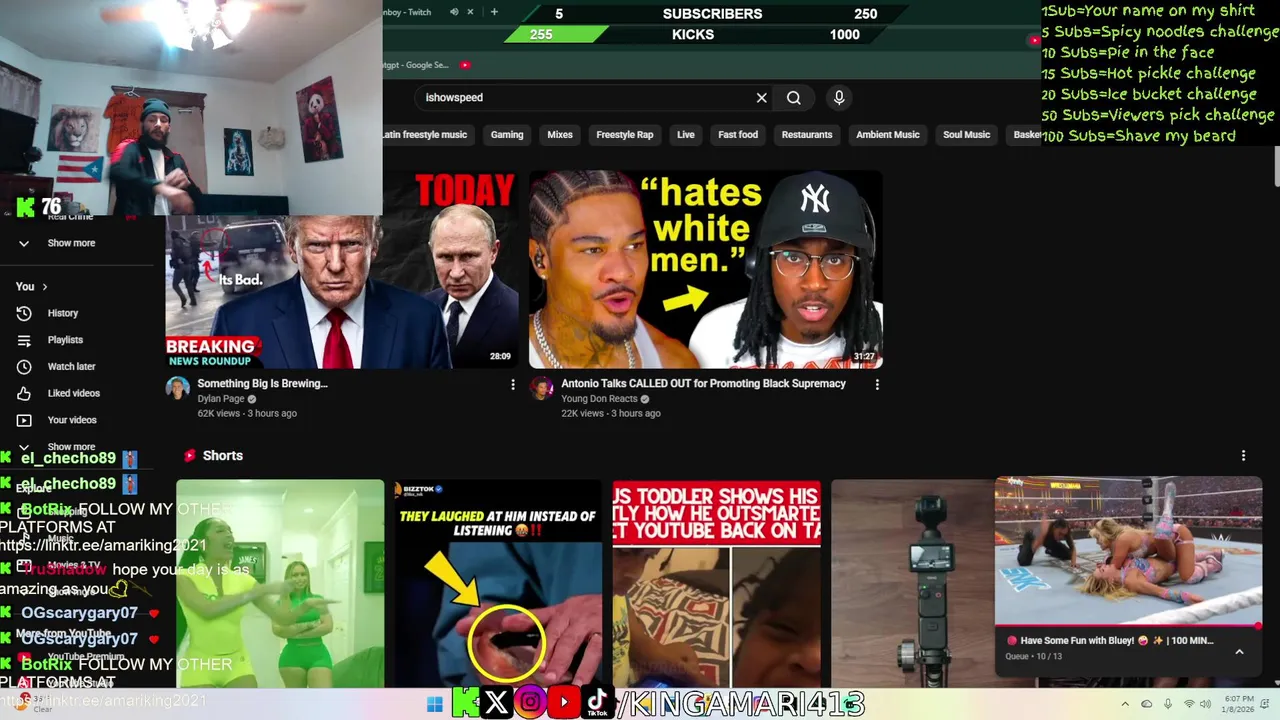1280x720 pixels.
Task: Select the Ambient Music chip
Action: coord(888,135)
